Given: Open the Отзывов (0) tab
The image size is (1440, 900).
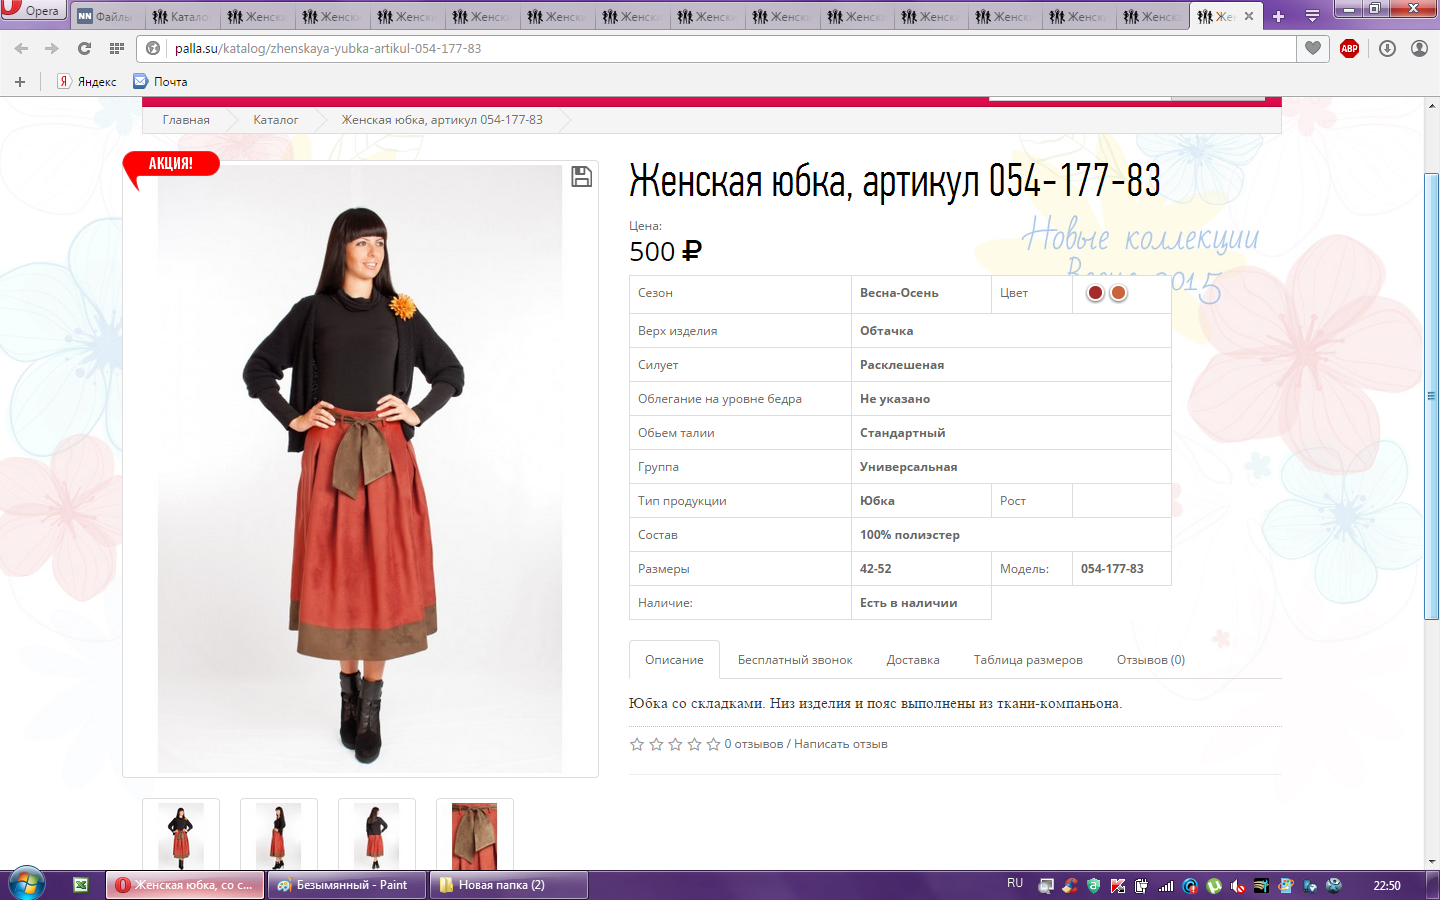Looking at the screenshot, I should [1151, 660].
